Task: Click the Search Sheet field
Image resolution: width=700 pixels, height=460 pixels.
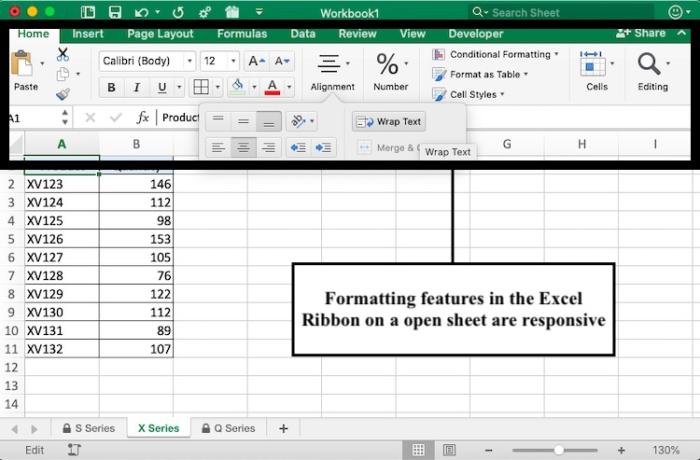Action: click(562, 12)
